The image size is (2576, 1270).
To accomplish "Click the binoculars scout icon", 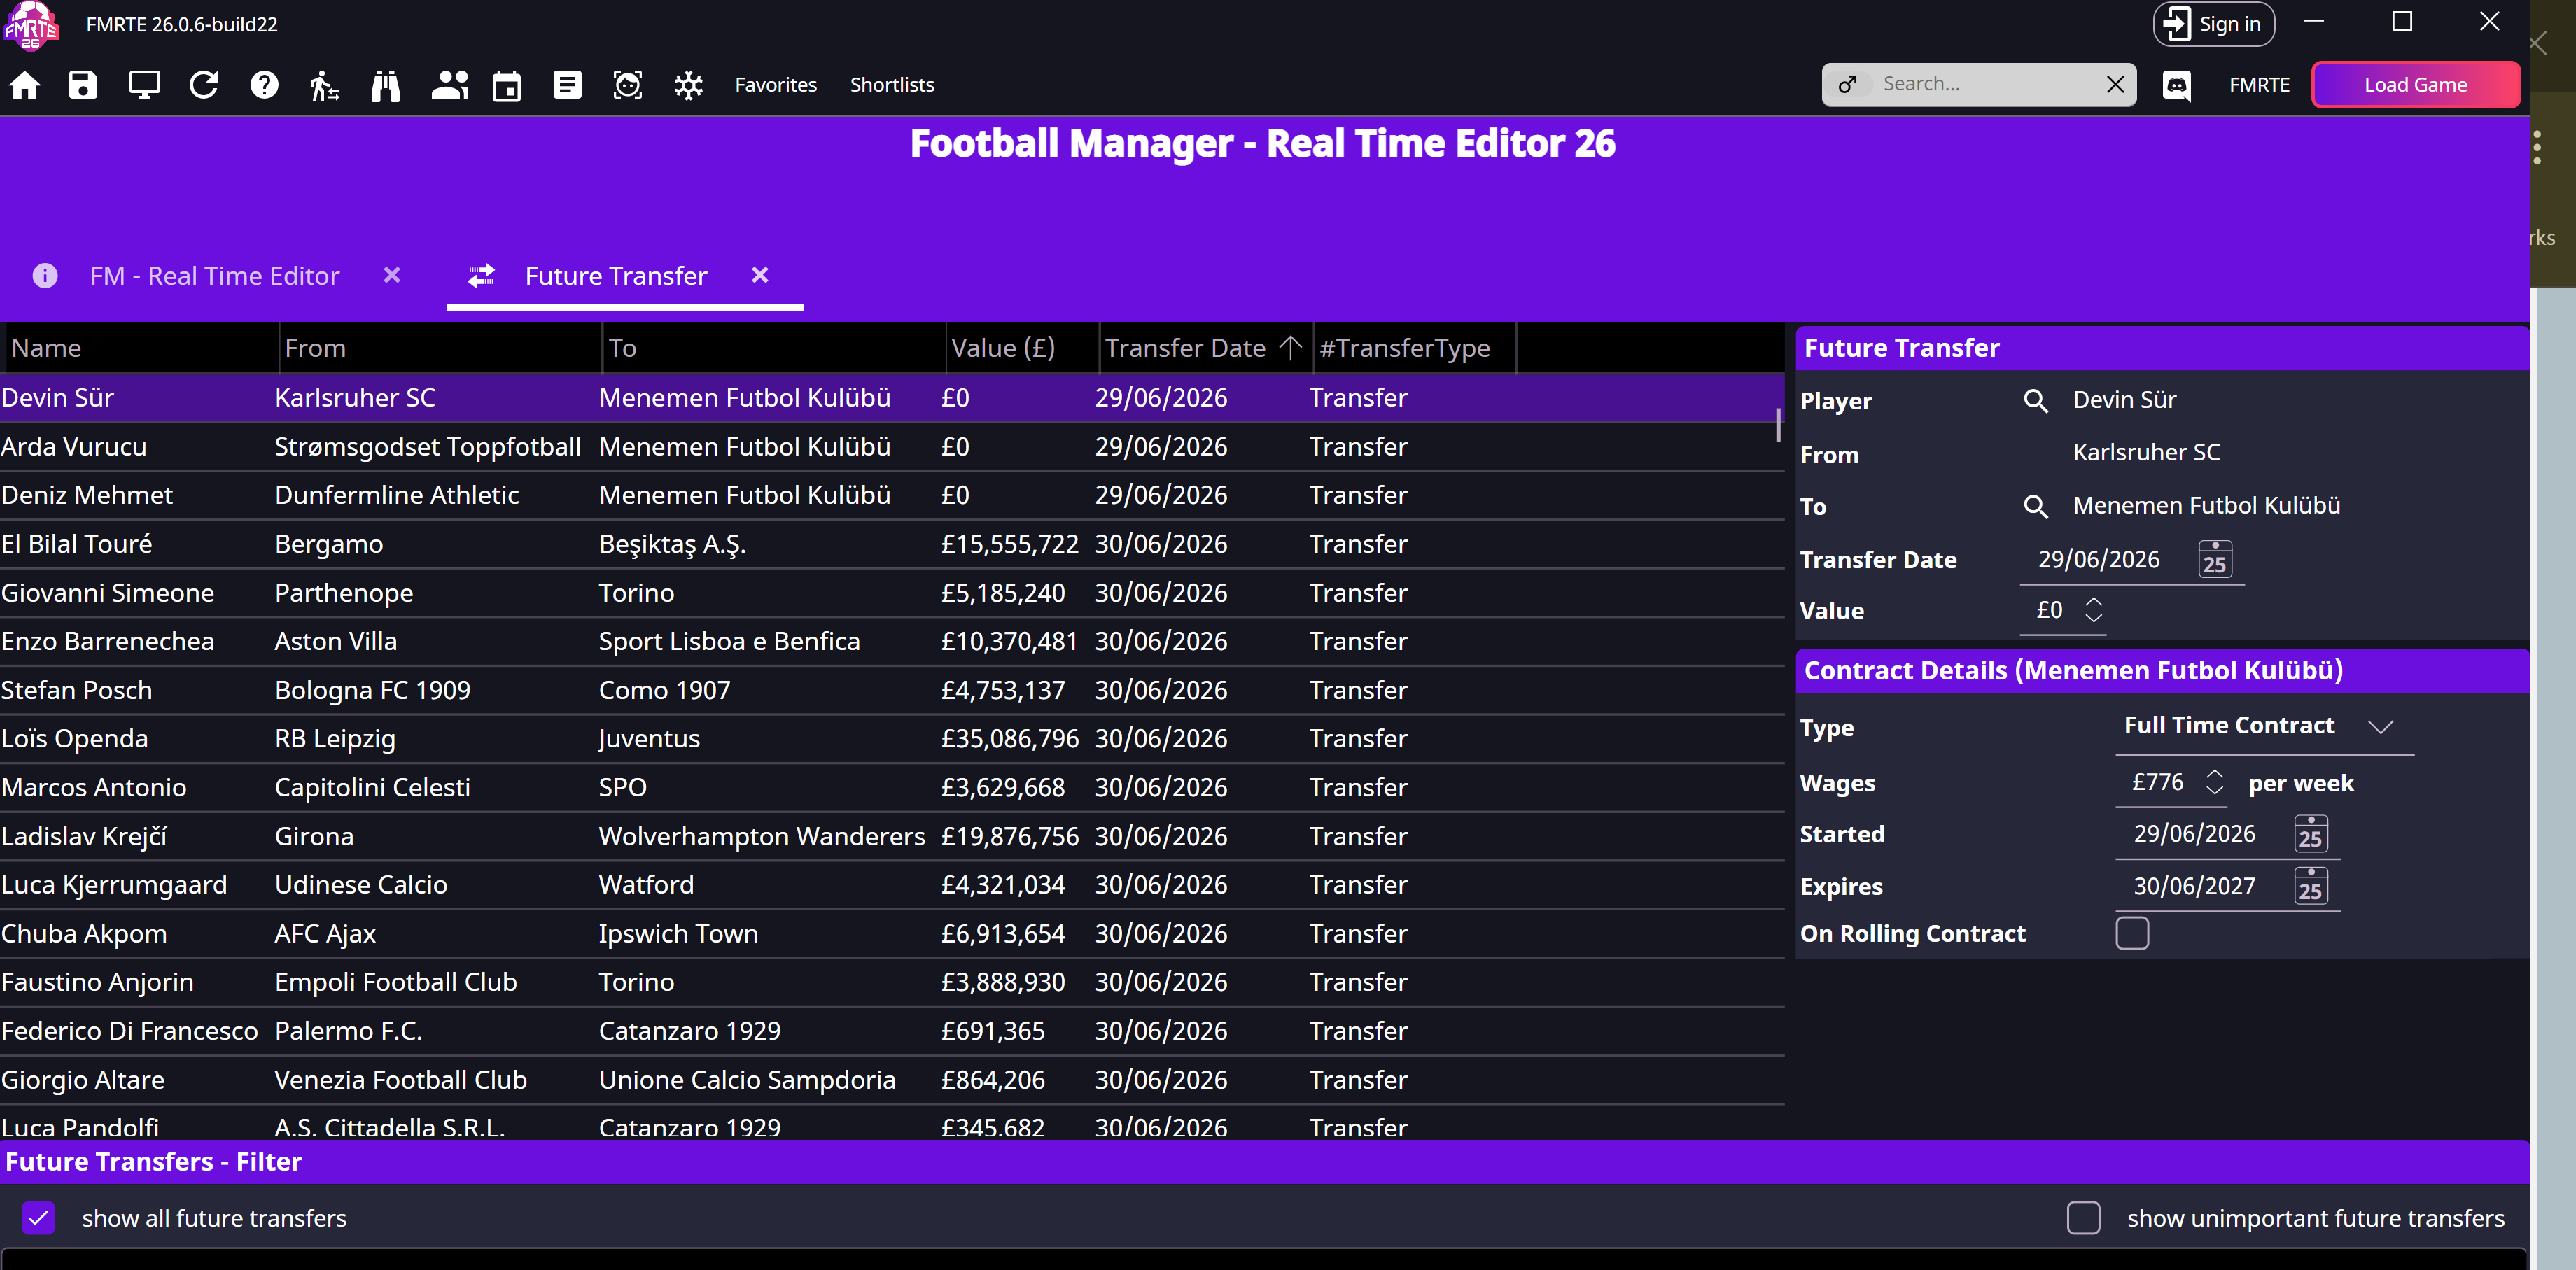I will pos(385,85).
